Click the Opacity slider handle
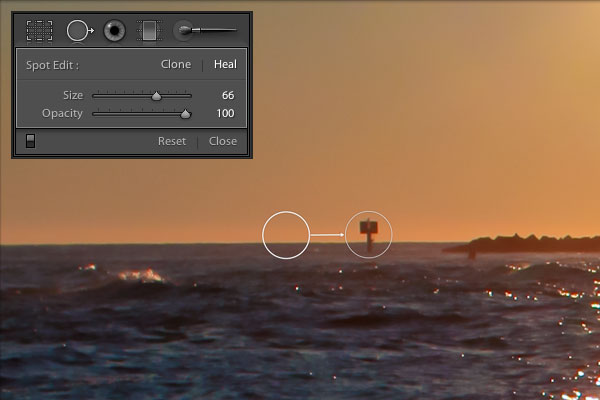Screen dimensions: 600x400 click(185, 114)
